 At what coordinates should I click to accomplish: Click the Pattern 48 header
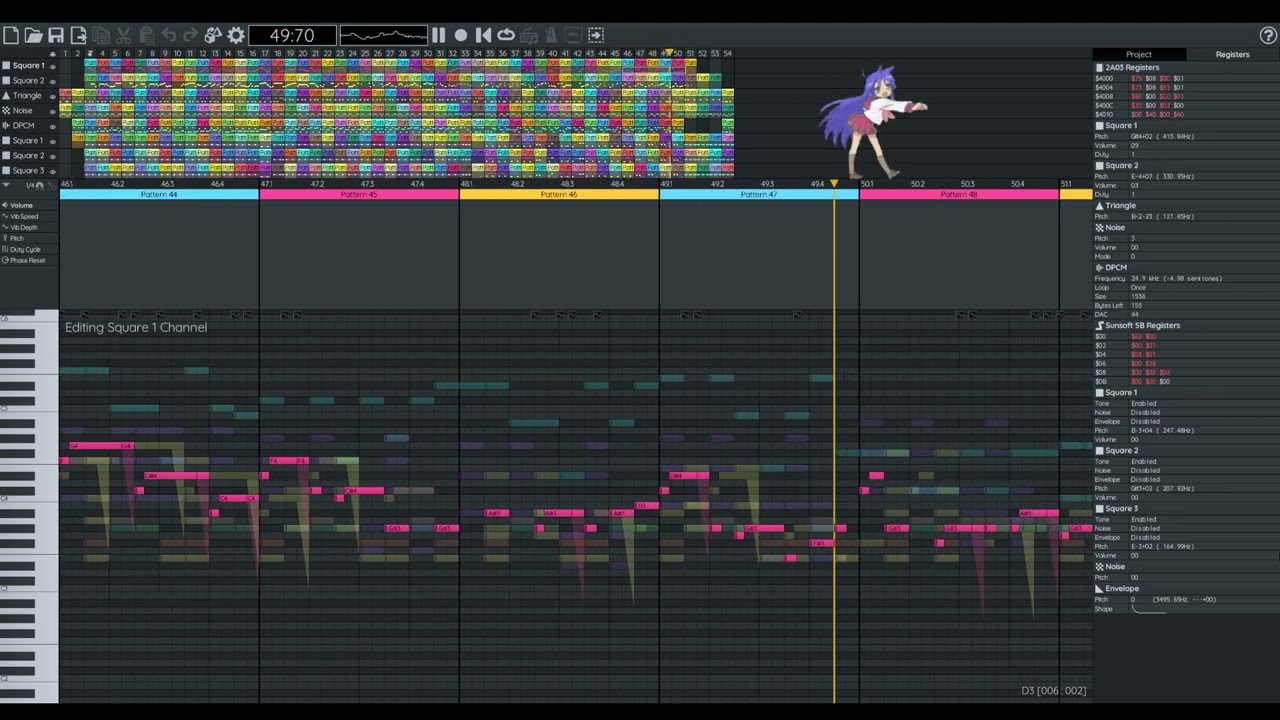tap(959, 195)
